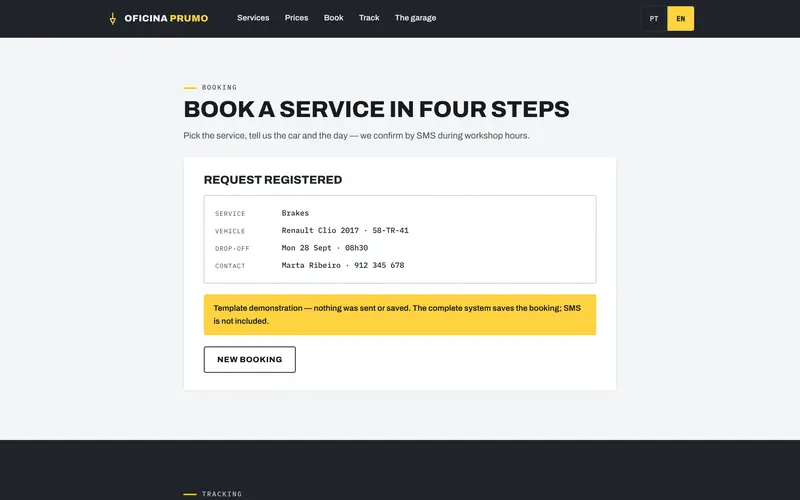
Task: Select the Mon 28 Sept drop-off value
Action: pyautogui.click(x=324, y=248)
